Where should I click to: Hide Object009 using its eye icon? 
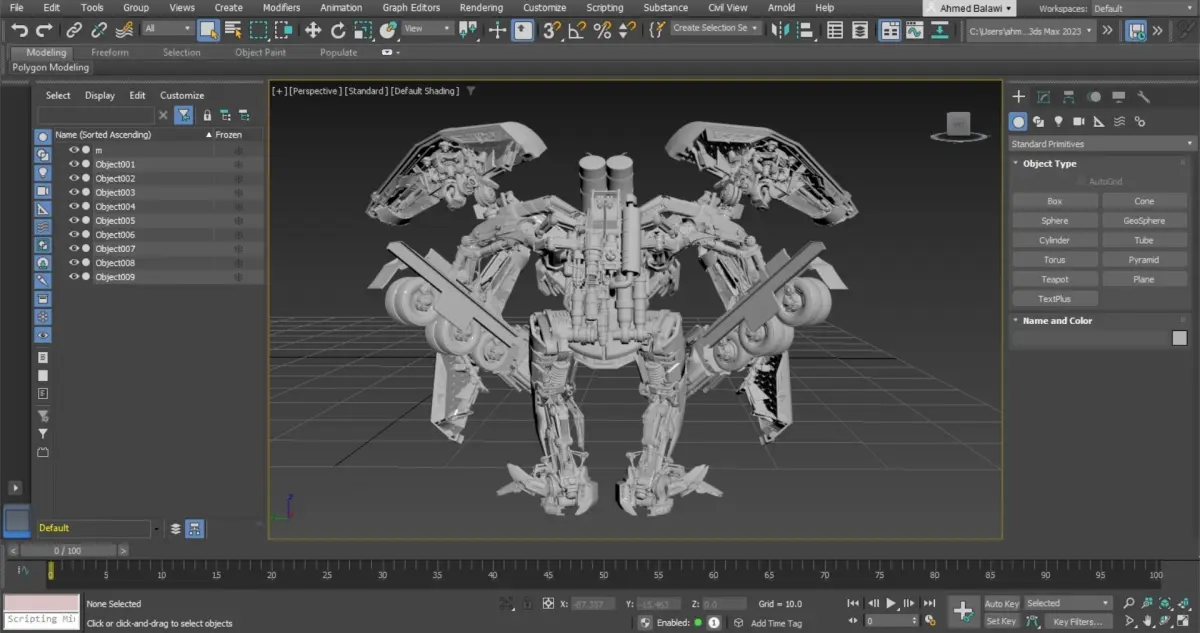pos(74,276)
